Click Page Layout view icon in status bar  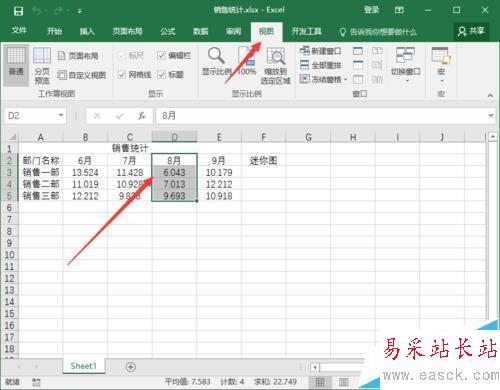[x=344, y=382]
